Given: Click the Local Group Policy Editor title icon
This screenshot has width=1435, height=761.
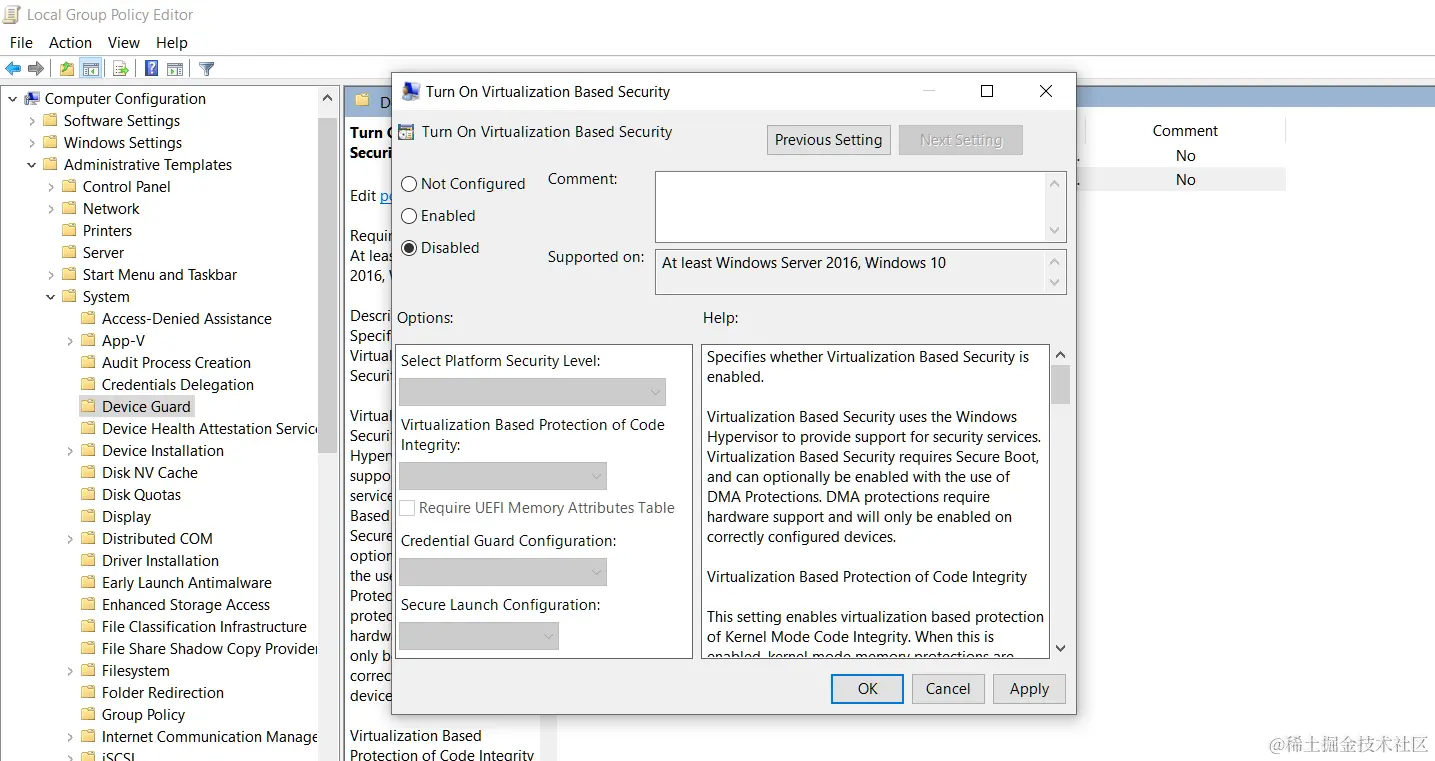Looking at the screenshot, I should tap(12, 15).
